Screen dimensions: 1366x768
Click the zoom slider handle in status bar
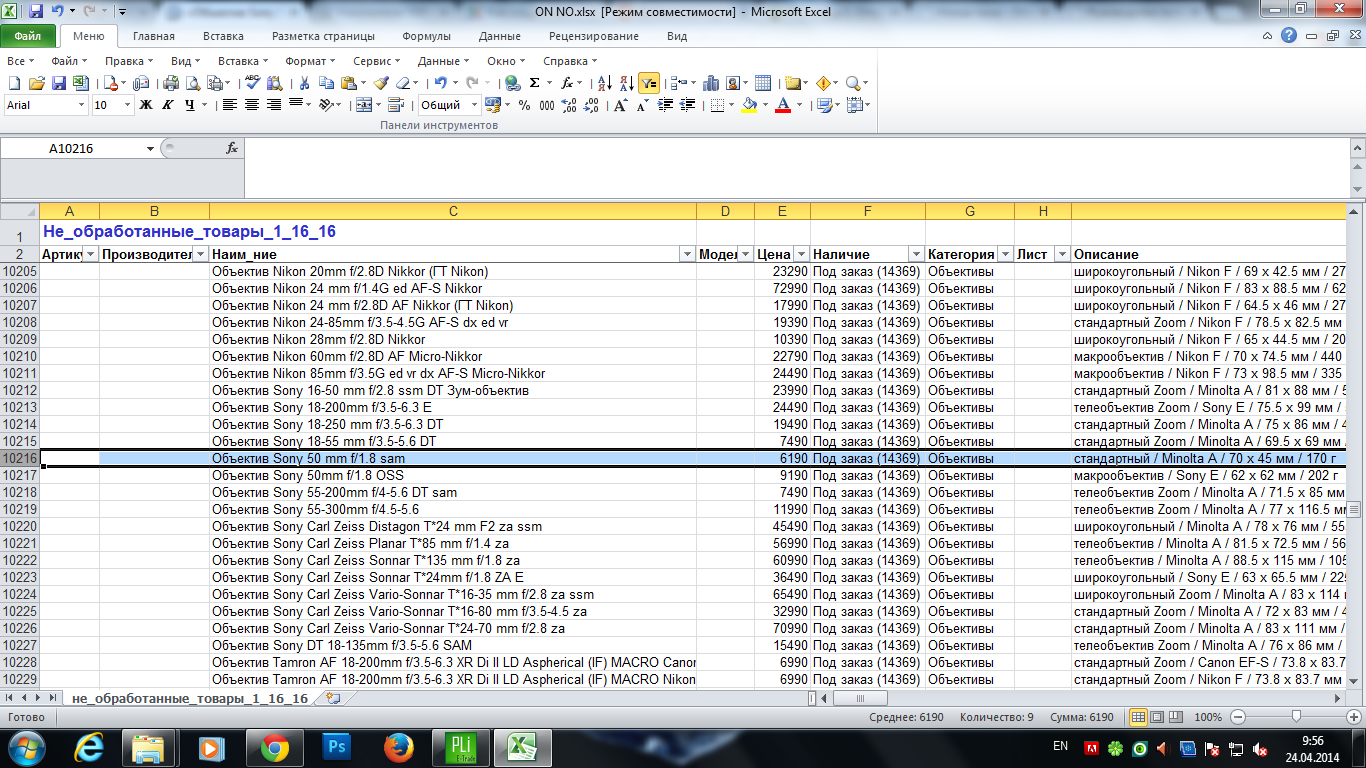(1296, 717)
